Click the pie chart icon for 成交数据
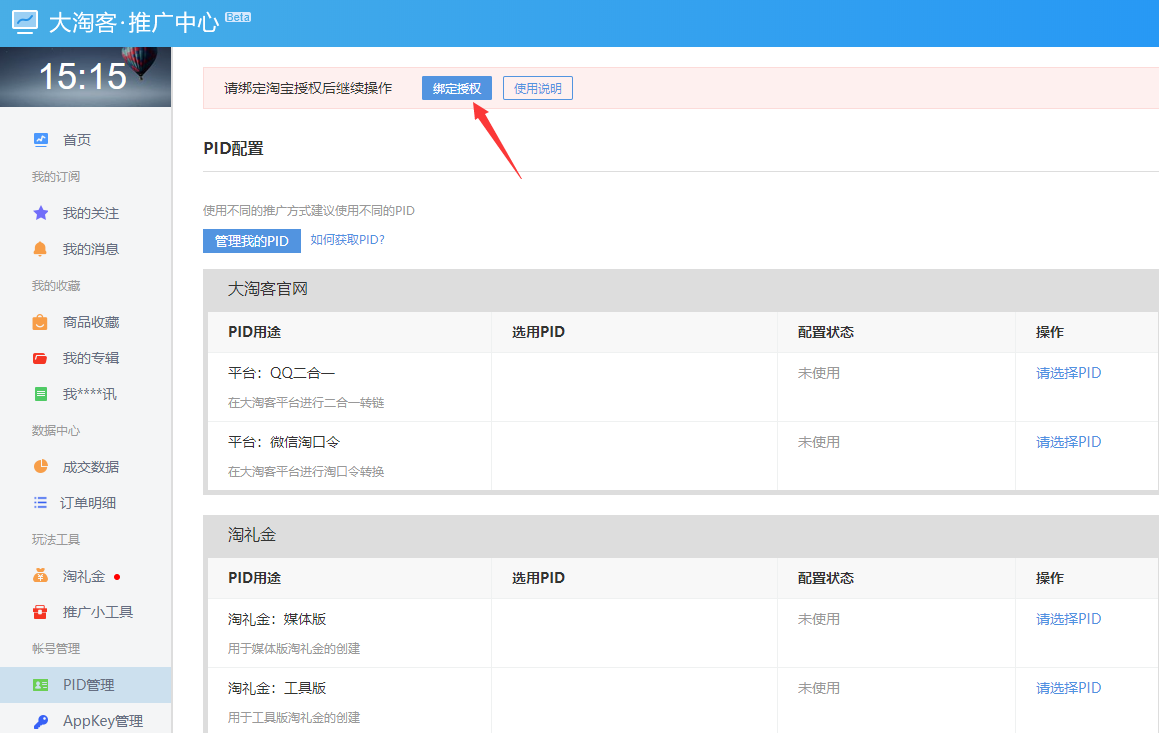The height and width of the screenshot is (733, 1159). point(40,467)
